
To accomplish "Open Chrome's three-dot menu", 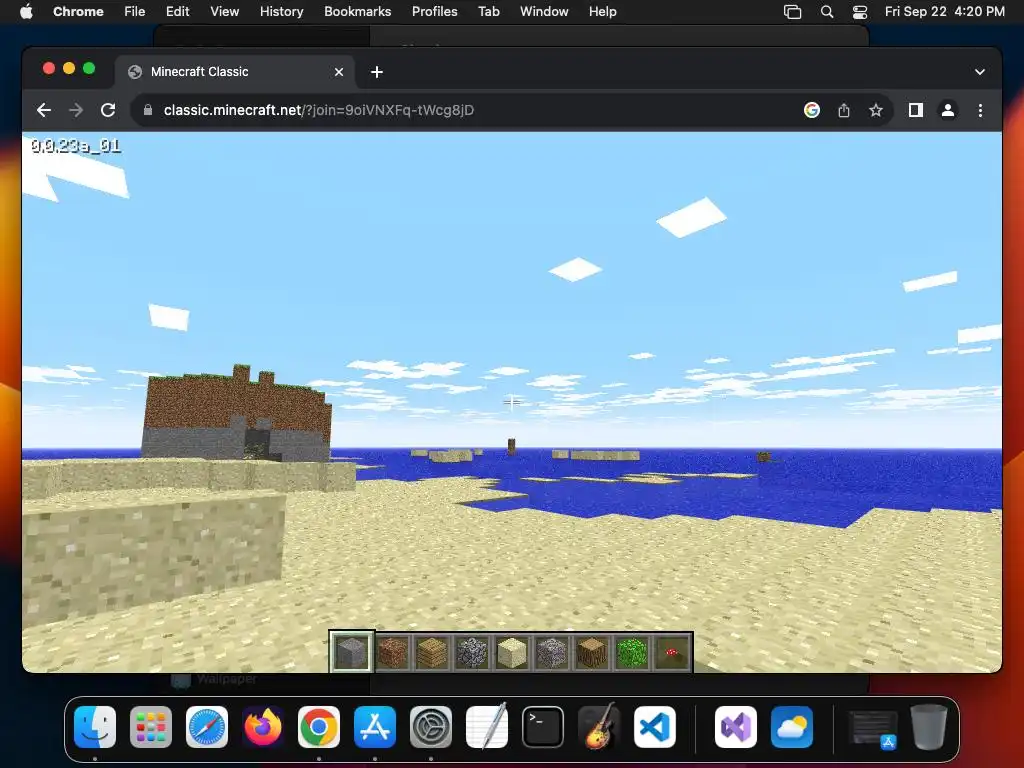I will (980, 110).
